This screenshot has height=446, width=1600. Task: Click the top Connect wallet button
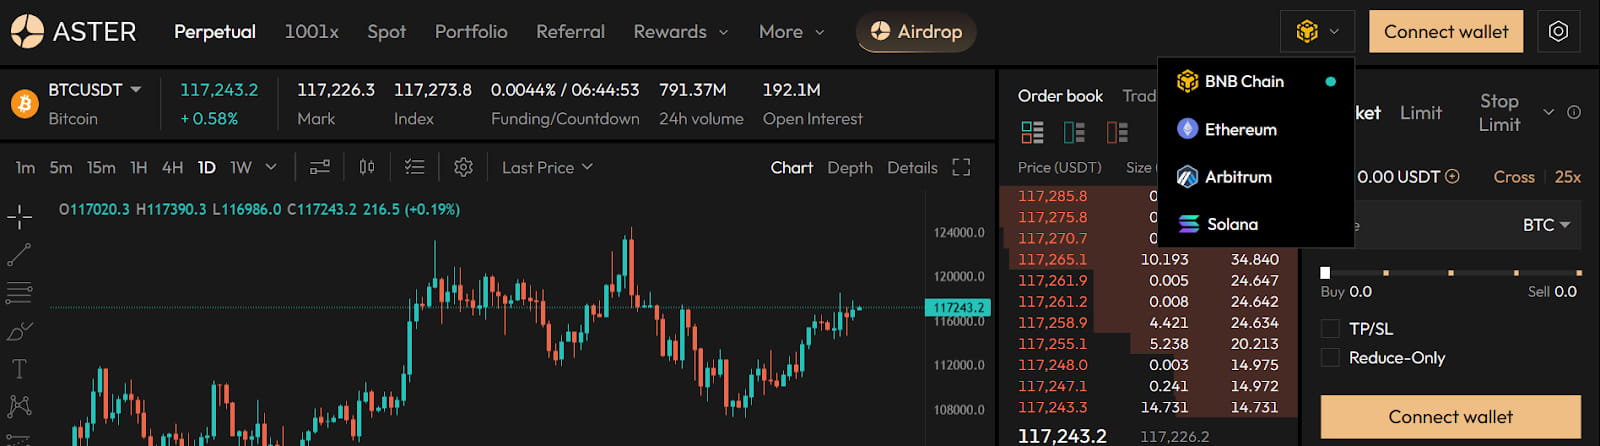click(1446, 32)
